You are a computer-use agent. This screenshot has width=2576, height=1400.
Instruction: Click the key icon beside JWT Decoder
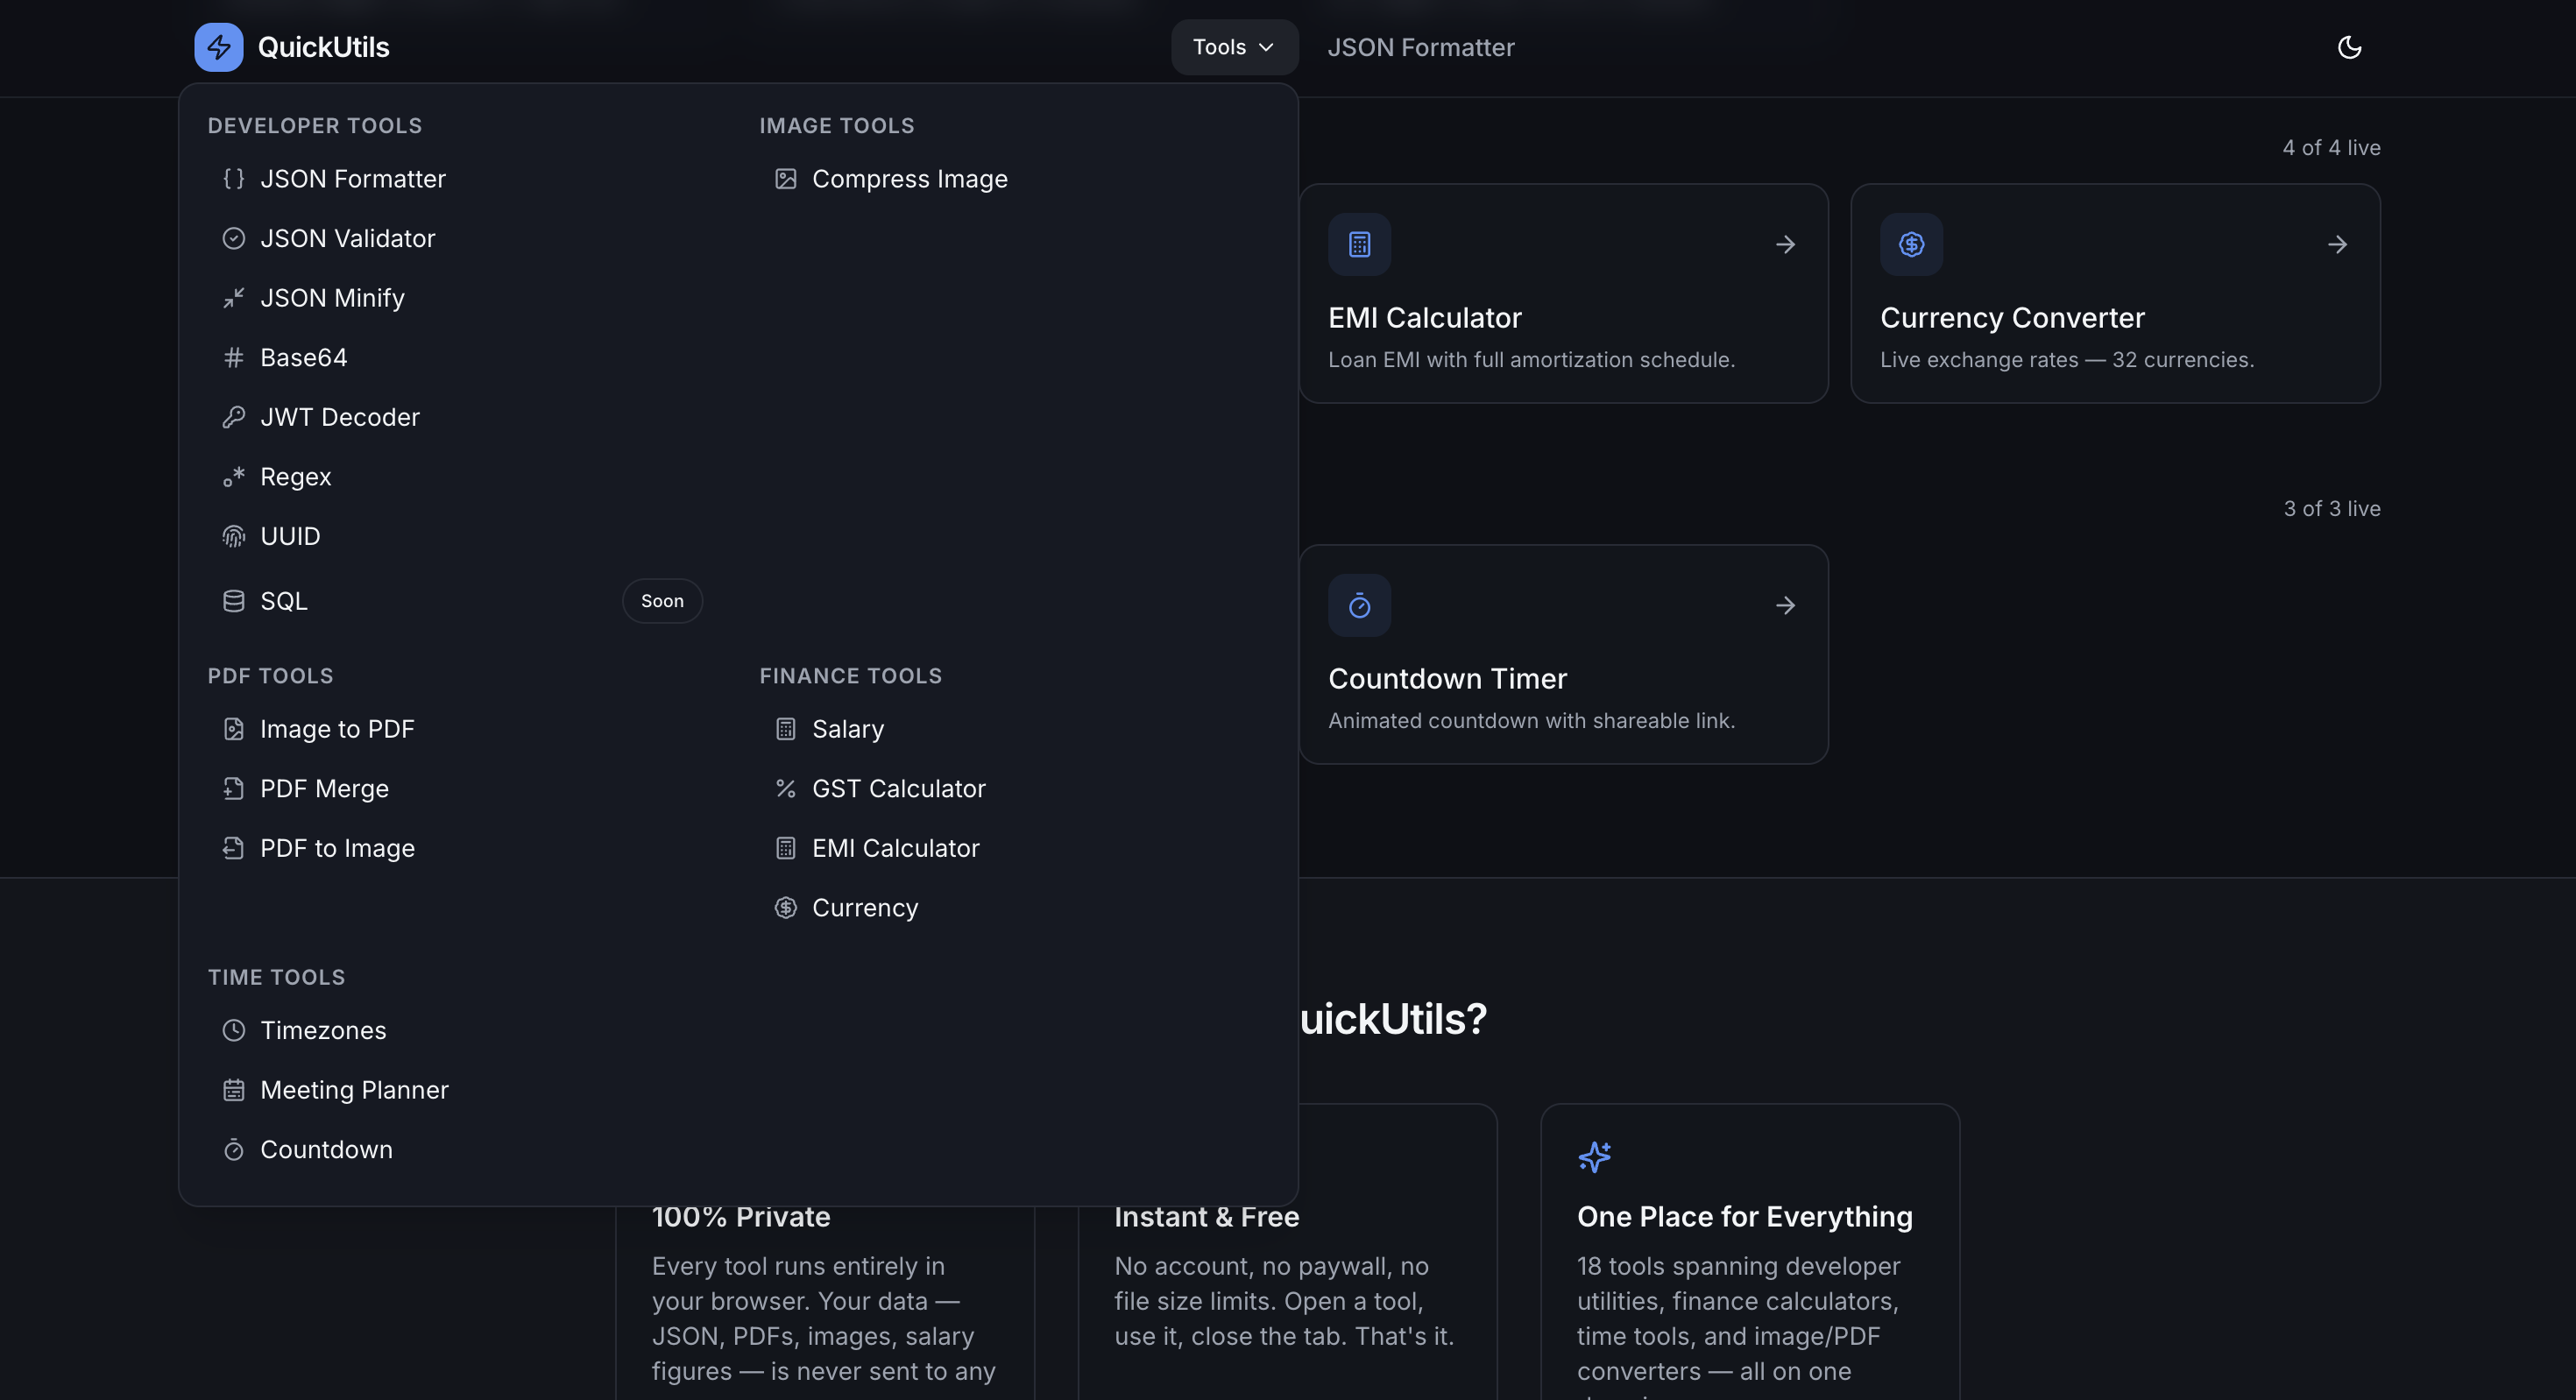pyautogui.click(x=233, y=417)
